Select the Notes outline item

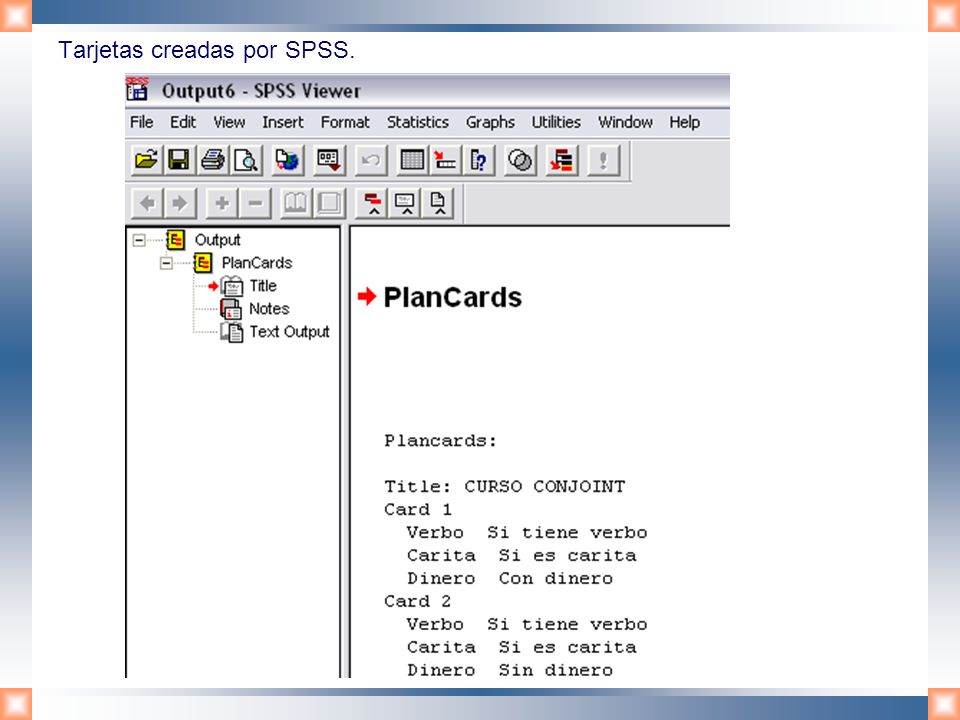pos(269,309)
